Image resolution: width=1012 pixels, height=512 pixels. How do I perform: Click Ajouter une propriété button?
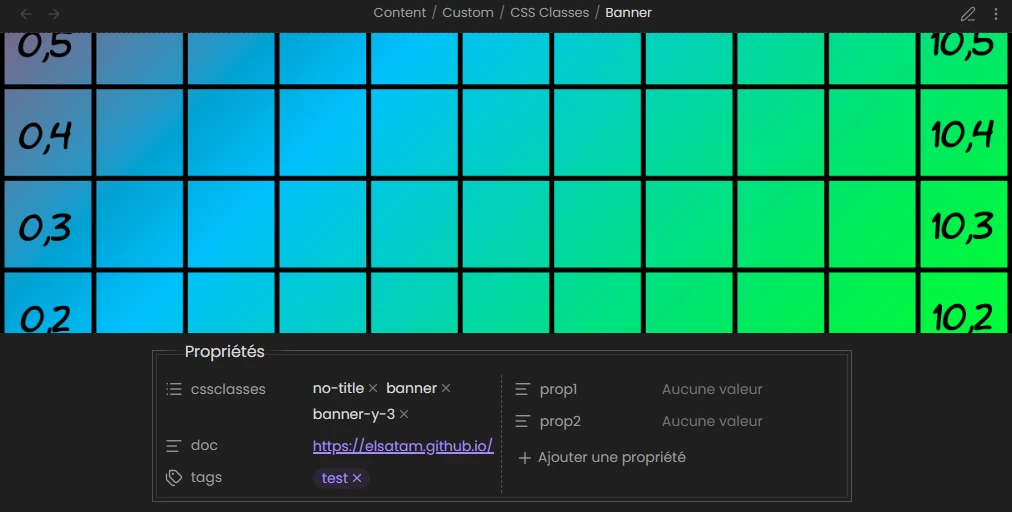tap(602, 457)
